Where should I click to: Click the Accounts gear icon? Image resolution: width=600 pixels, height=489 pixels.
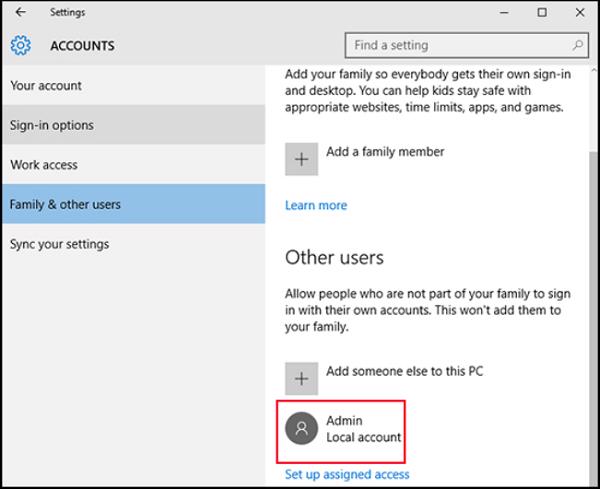pyautogui.click(x=21, y=45)
